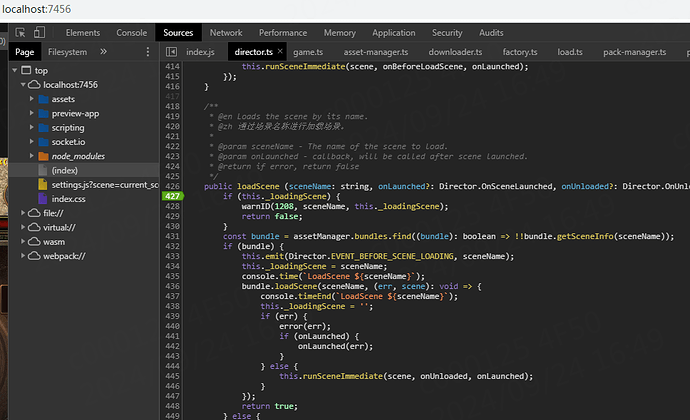
Task: Collapse the top frame tree node
Action: click(15, 70)
